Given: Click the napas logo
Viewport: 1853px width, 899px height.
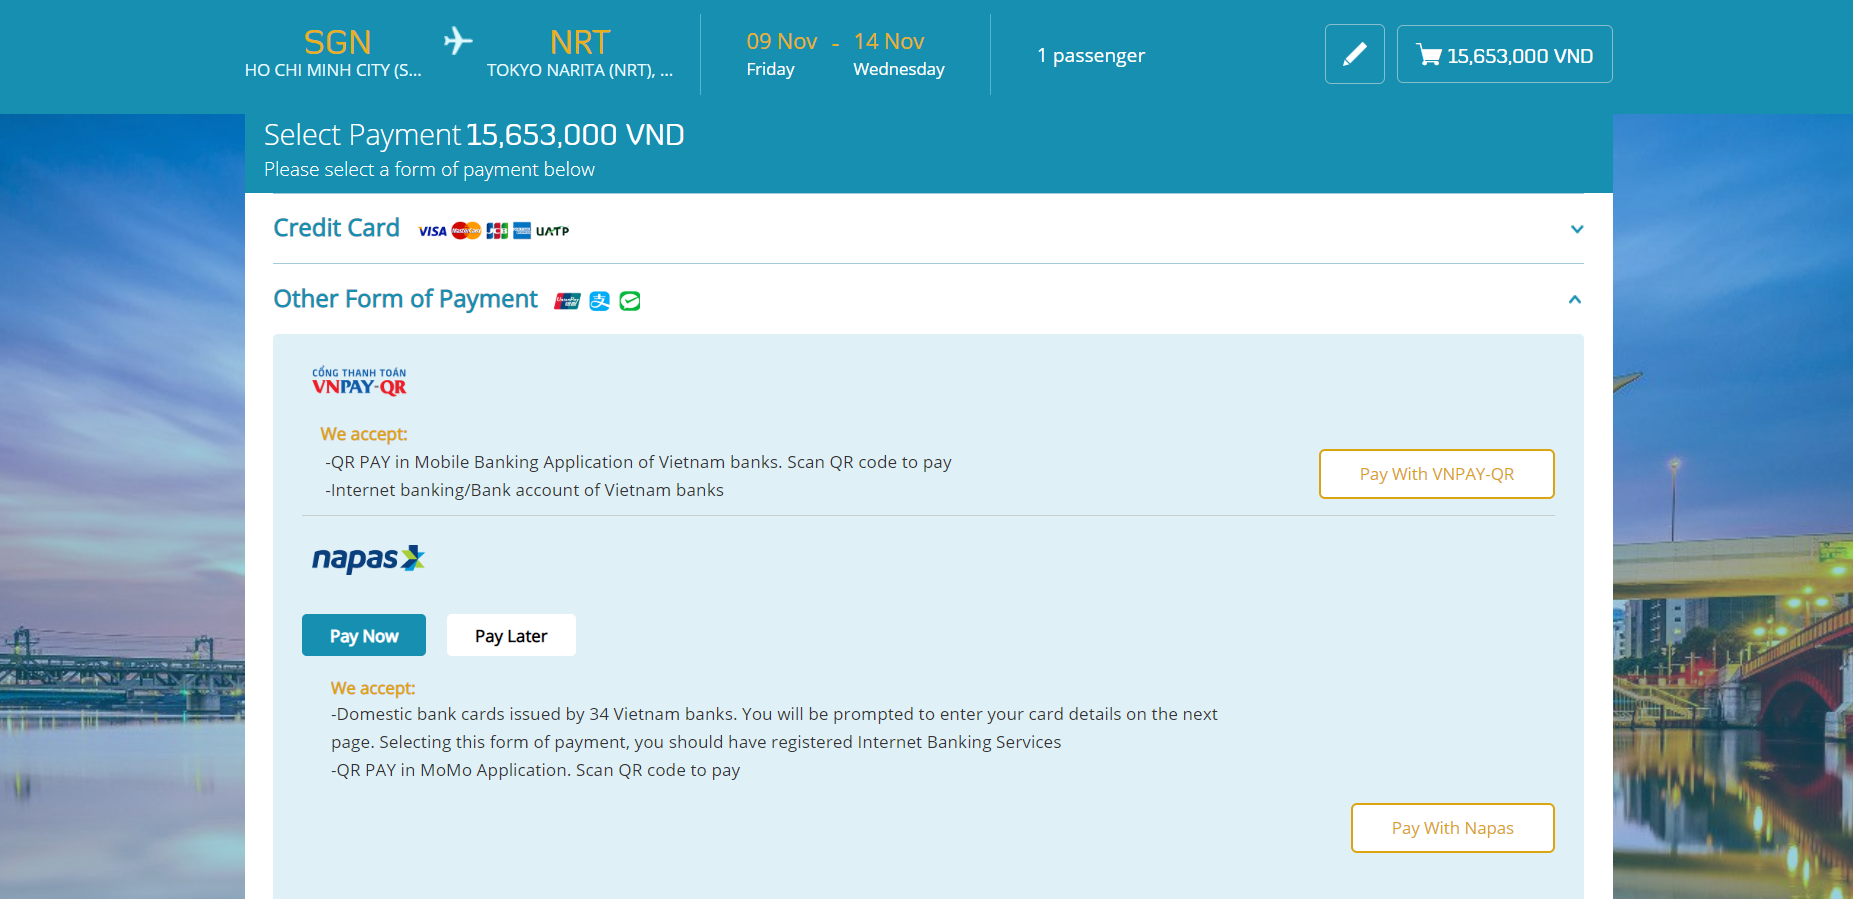Looking at the screenshot, I should coord(368,558).
